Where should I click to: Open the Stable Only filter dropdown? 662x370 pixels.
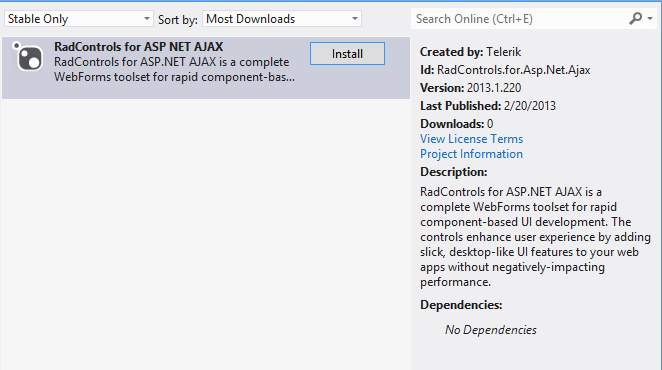[79, 19]
